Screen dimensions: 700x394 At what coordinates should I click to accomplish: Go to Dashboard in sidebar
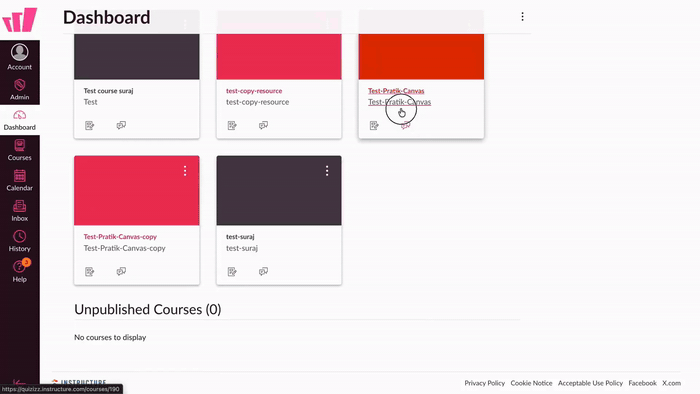(x=20, y=120)
